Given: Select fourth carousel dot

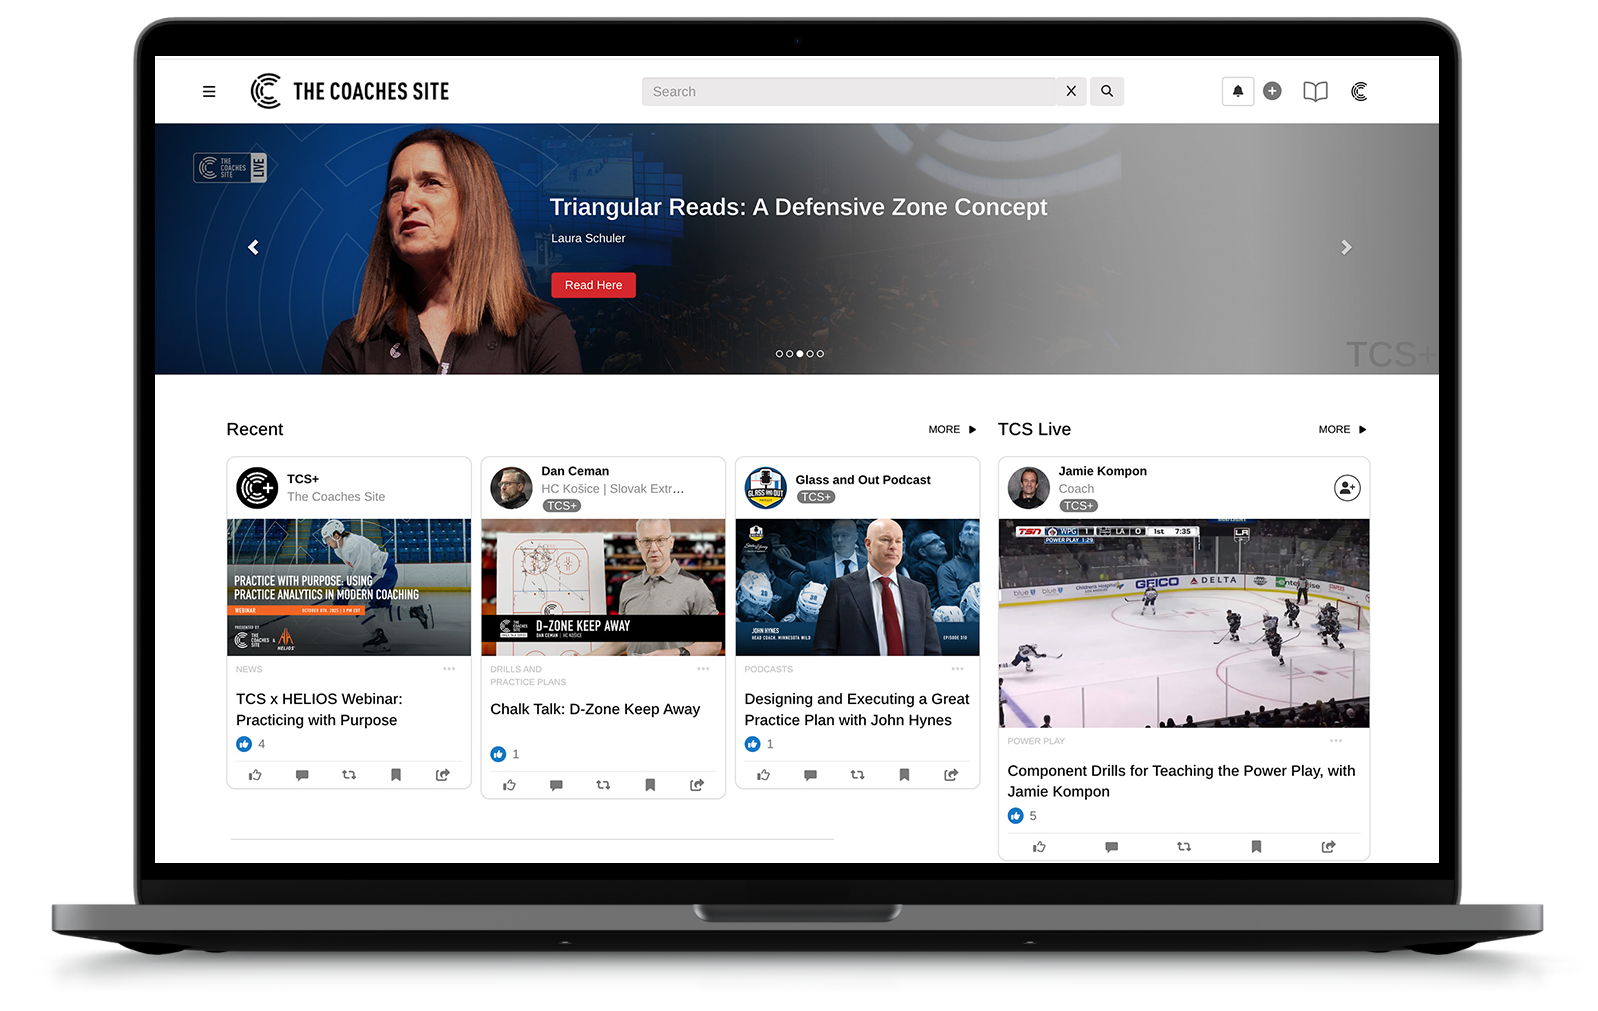Looking at the screenshot, I should coord(810,354).
